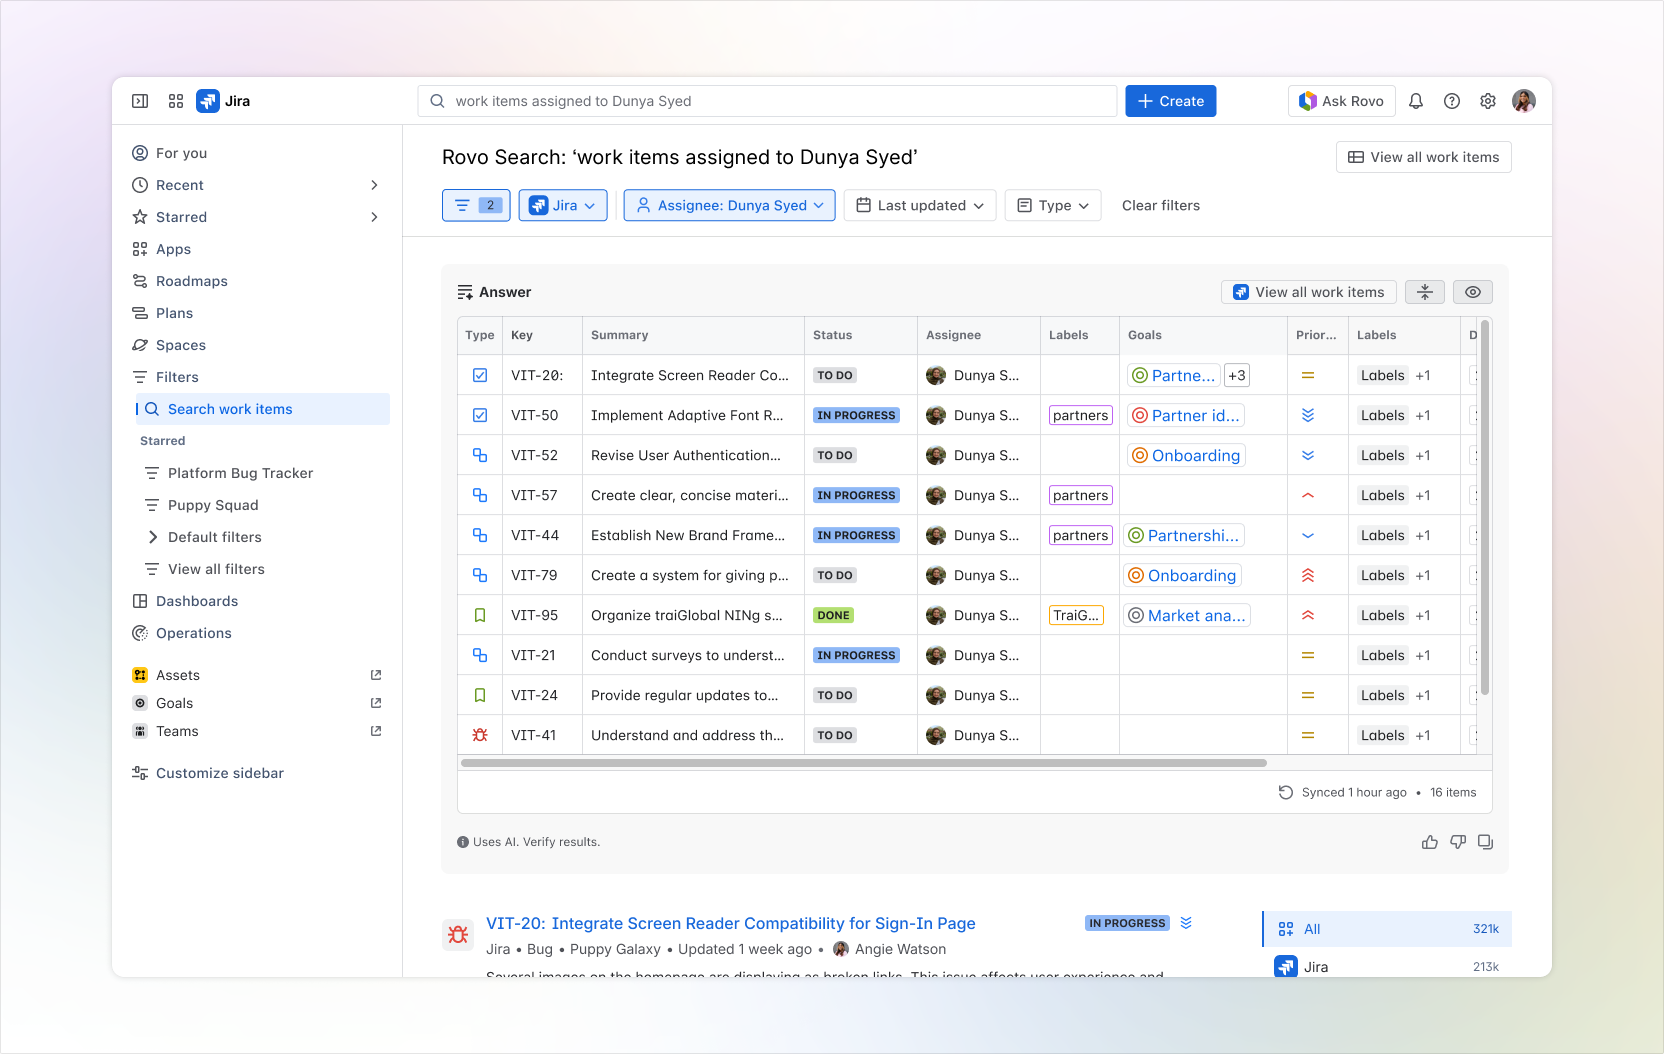Click Clear filters

tap(1161, 205)
